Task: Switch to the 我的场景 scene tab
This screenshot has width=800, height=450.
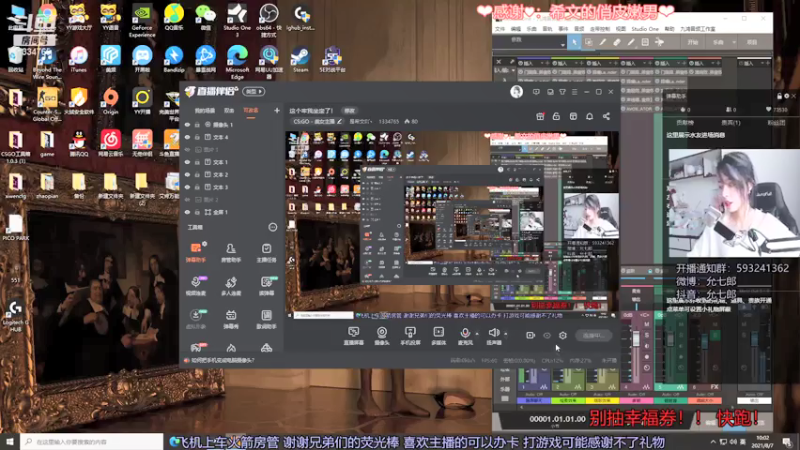Action: [205, 111]
